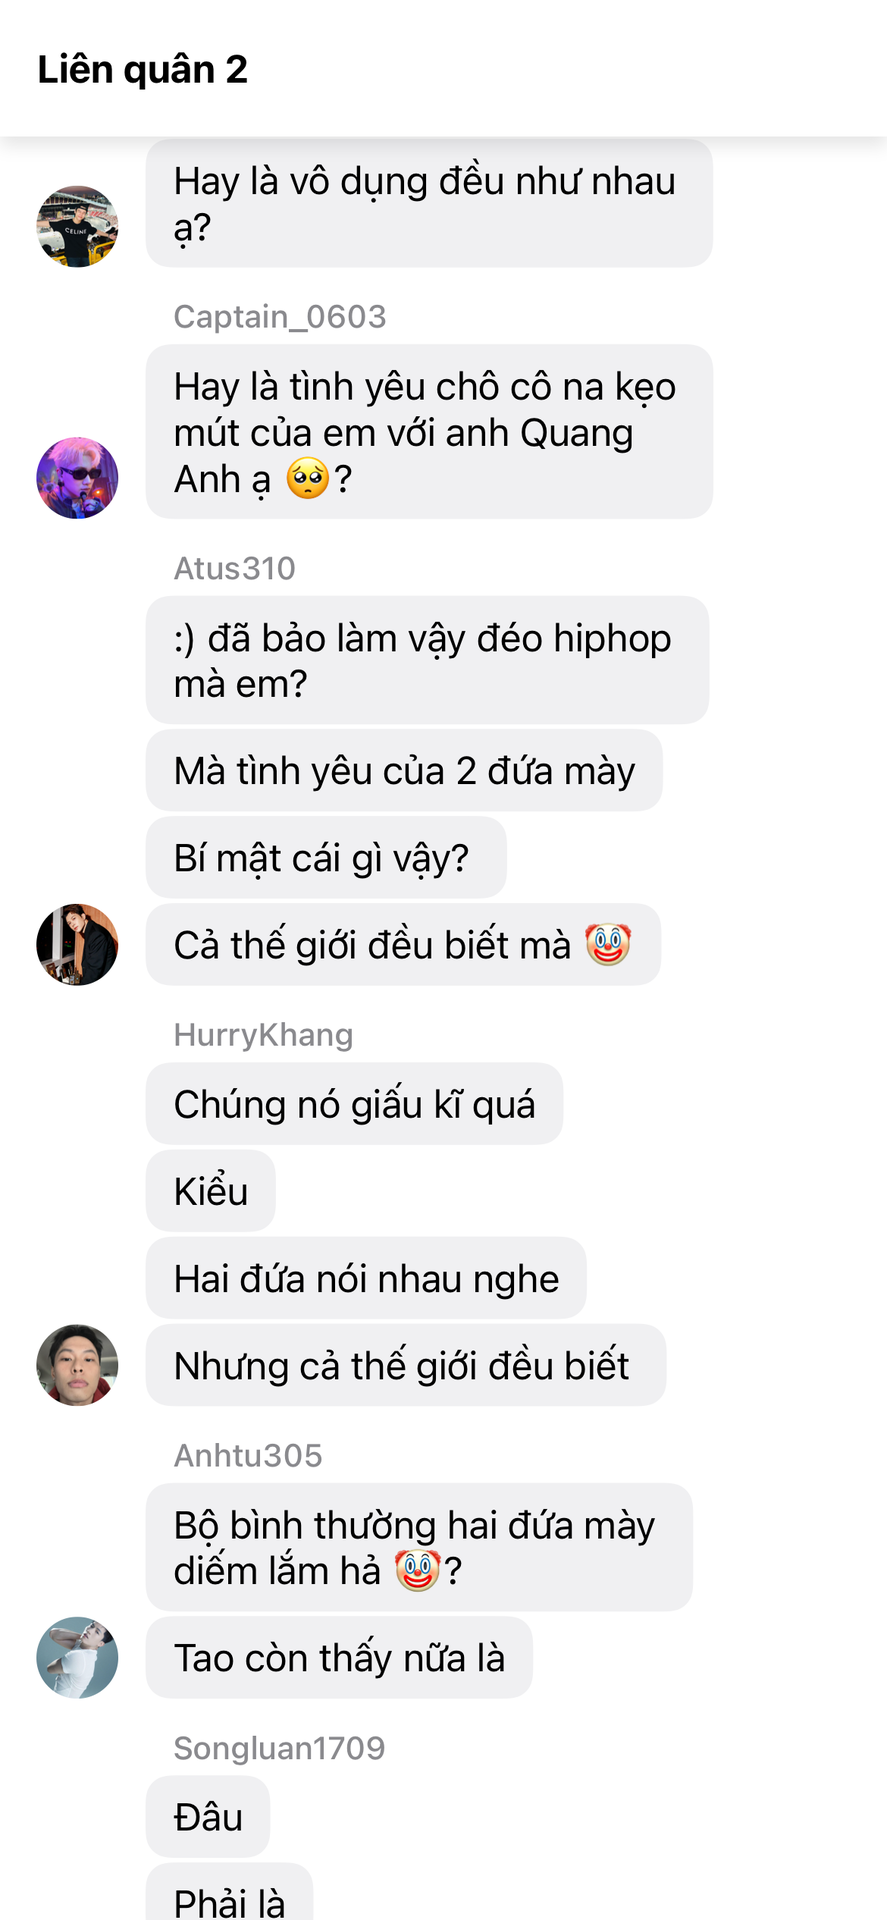This screenshot has height=1920, width=887.
Task: Open the Captain_0603 username label
Action: [x=280, y=317]
